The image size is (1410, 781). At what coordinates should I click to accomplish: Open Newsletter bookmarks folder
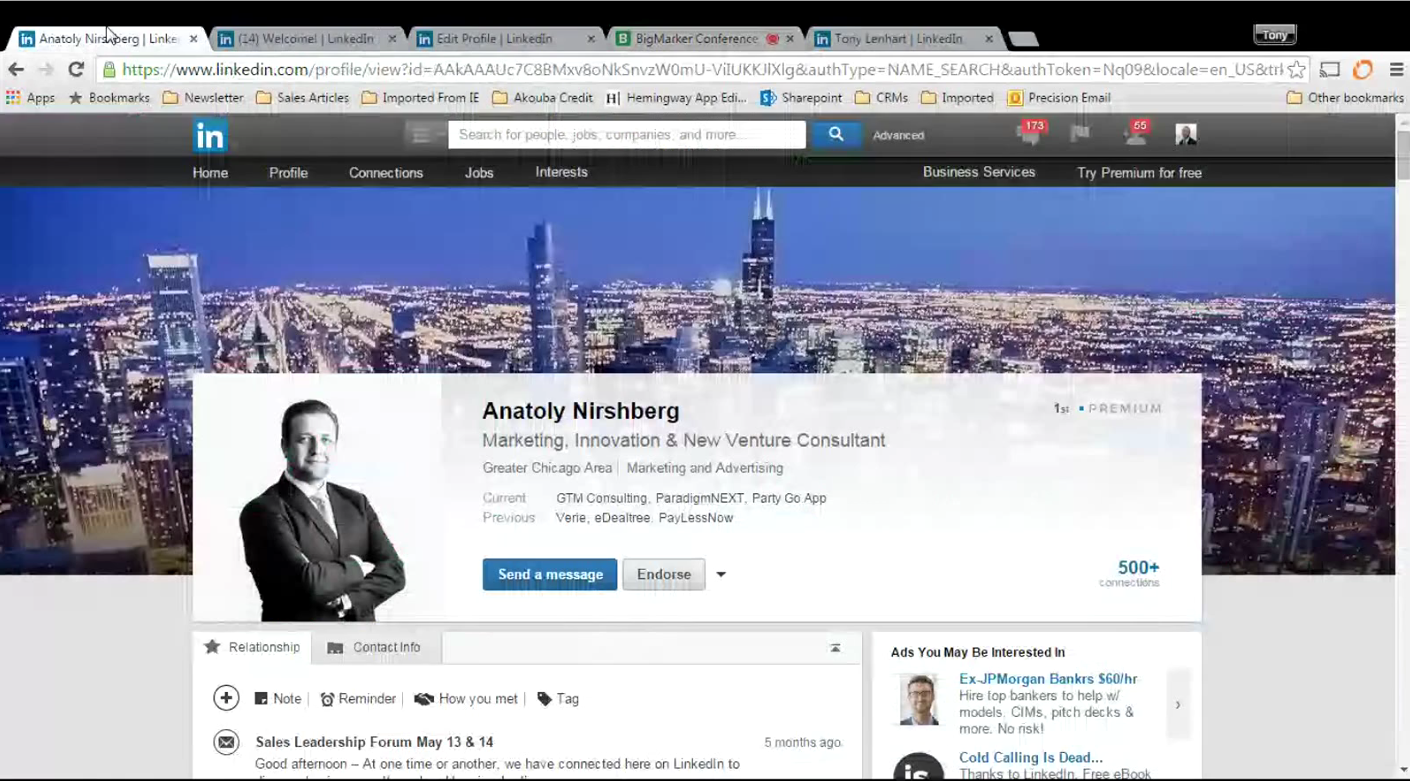point(203,98)
